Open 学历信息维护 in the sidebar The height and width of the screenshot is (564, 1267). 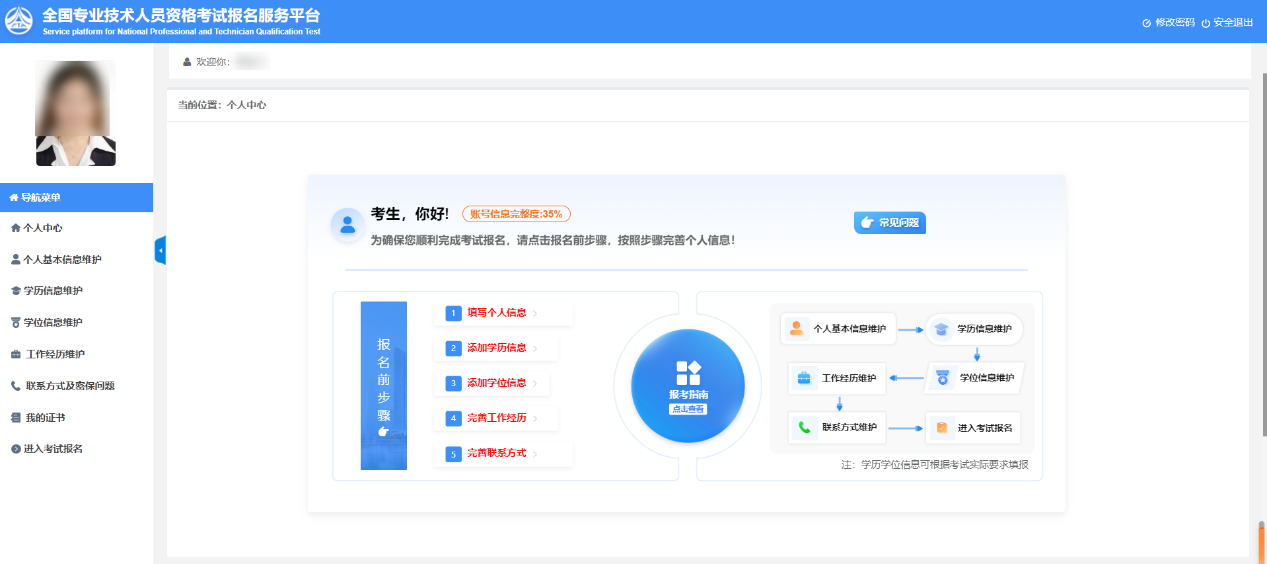53,291
